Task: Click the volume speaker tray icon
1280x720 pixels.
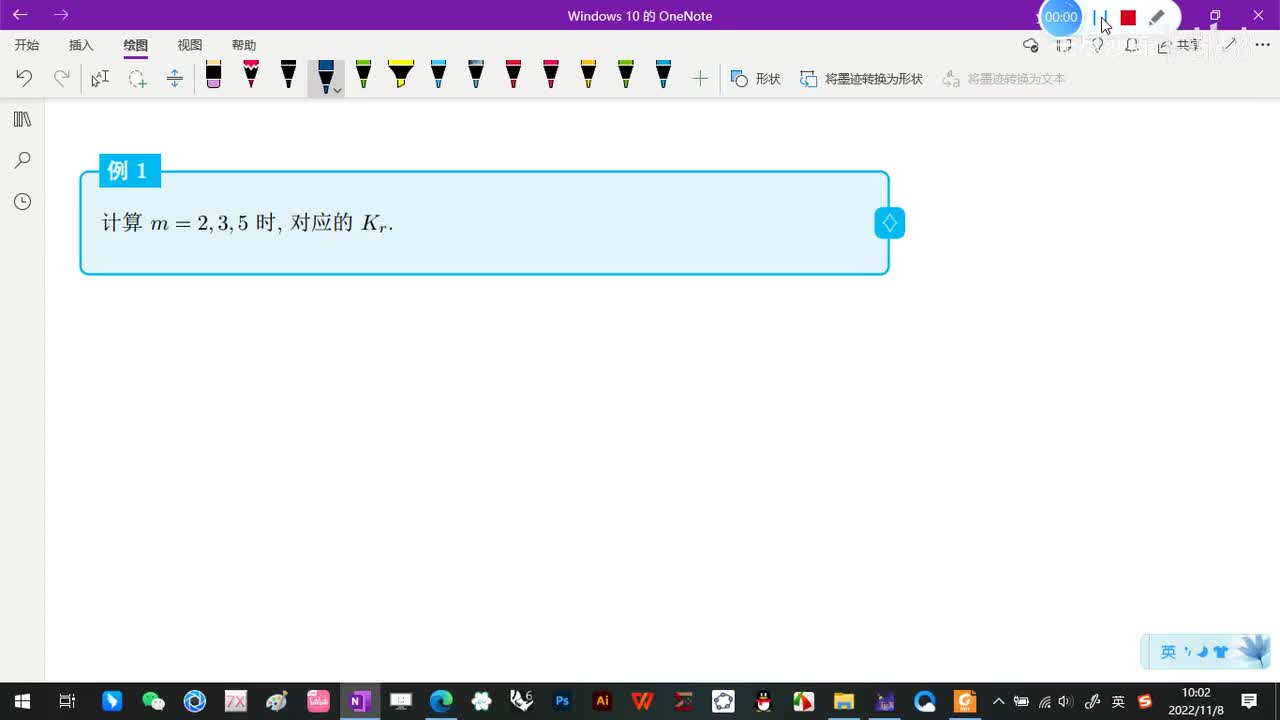Action: coord(1066,701)
